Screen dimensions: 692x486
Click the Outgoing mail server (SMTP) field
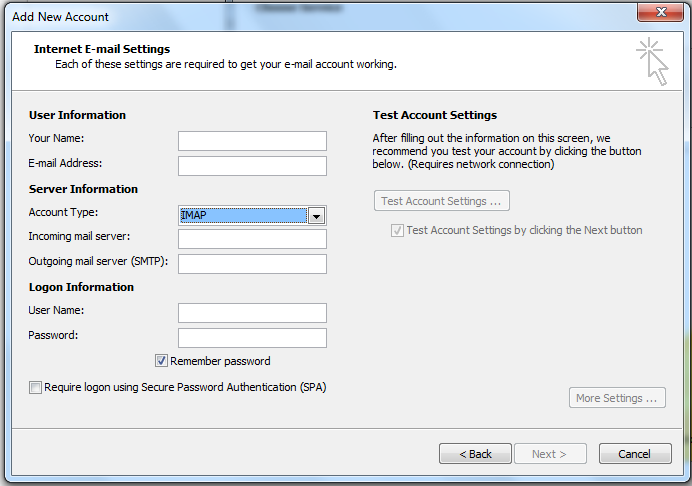[x=252, y=264]
